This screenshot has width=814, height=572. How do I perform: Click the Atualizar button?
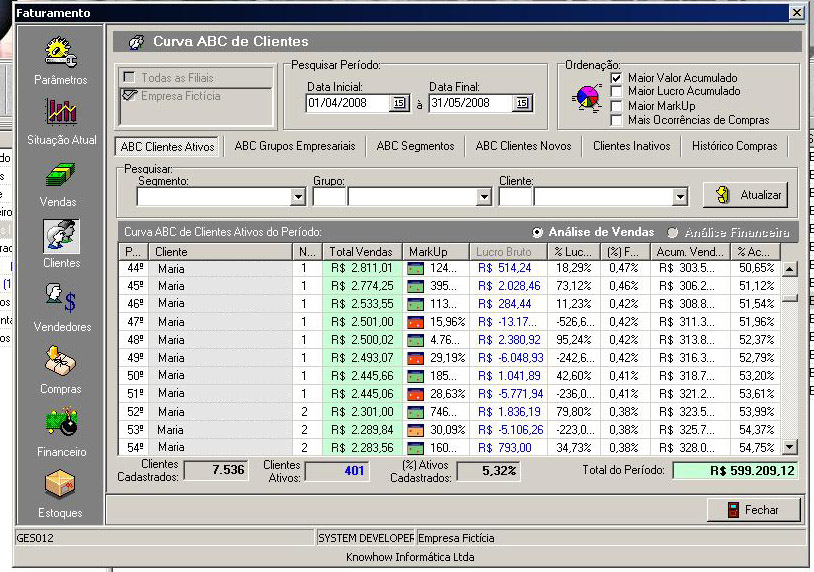point(745,195)
